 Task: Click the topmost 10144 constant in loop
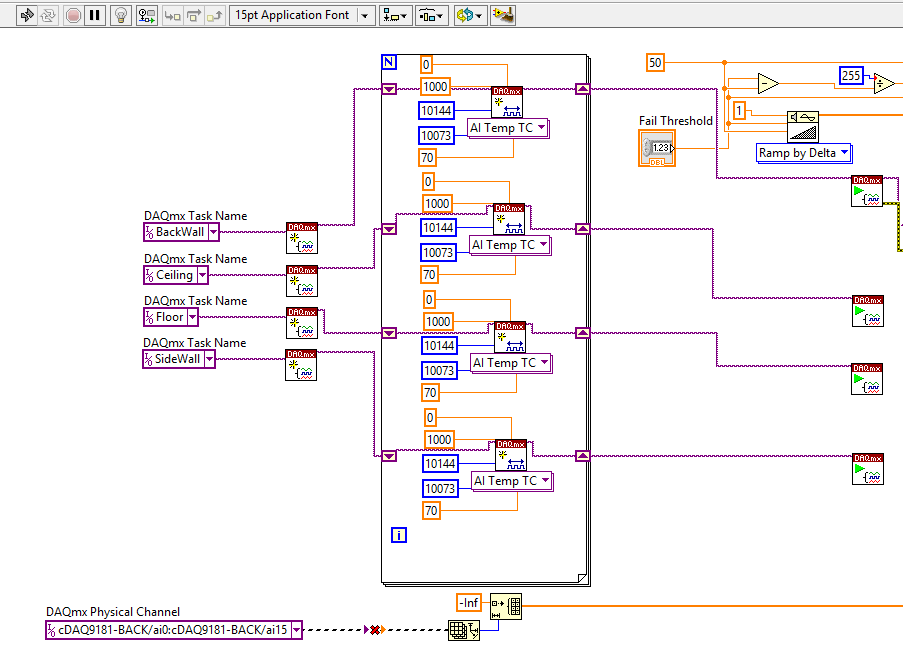[436, 111]
